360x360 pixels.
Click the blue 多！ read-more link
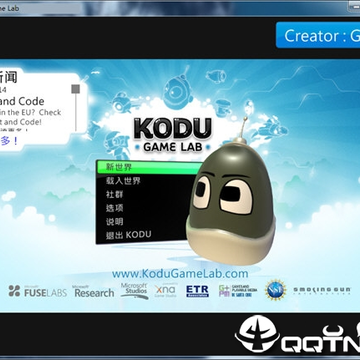[x=9, y=141]
